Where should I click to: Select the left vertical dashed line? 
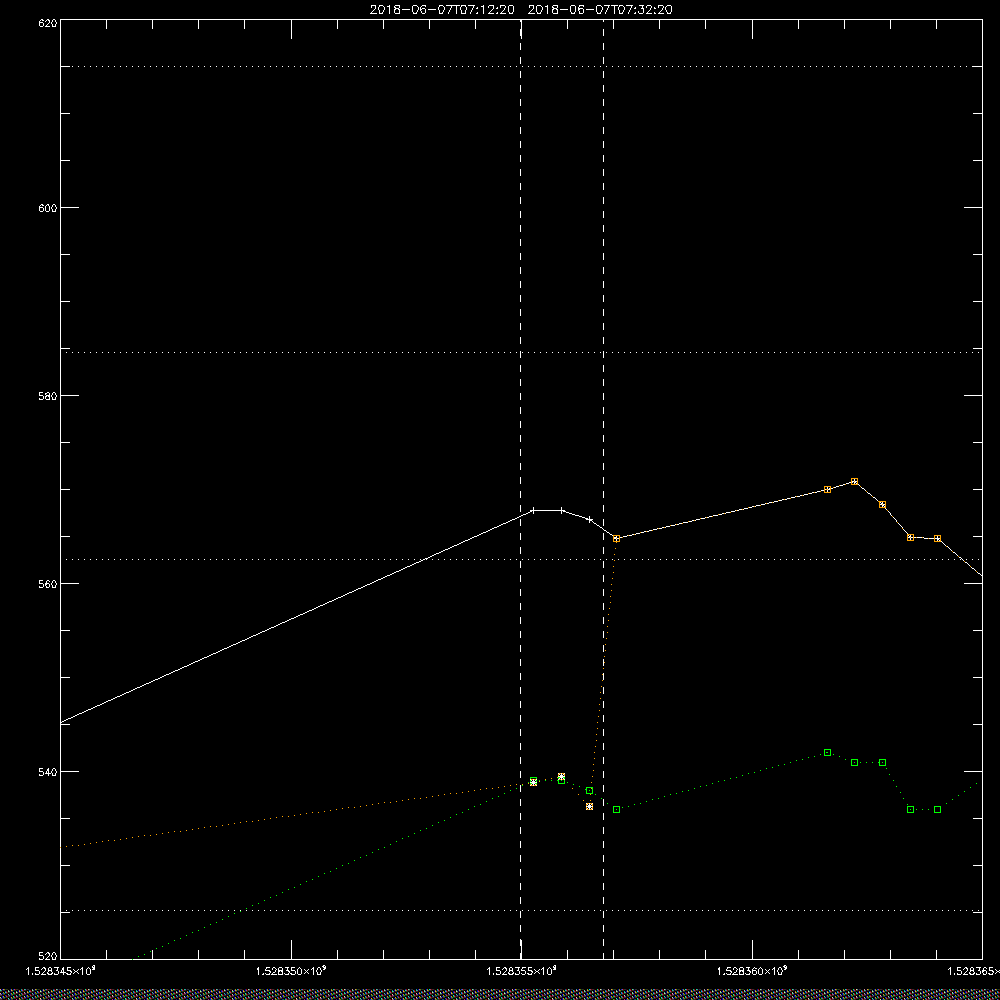pyautogui.click(x=521, y=489)
